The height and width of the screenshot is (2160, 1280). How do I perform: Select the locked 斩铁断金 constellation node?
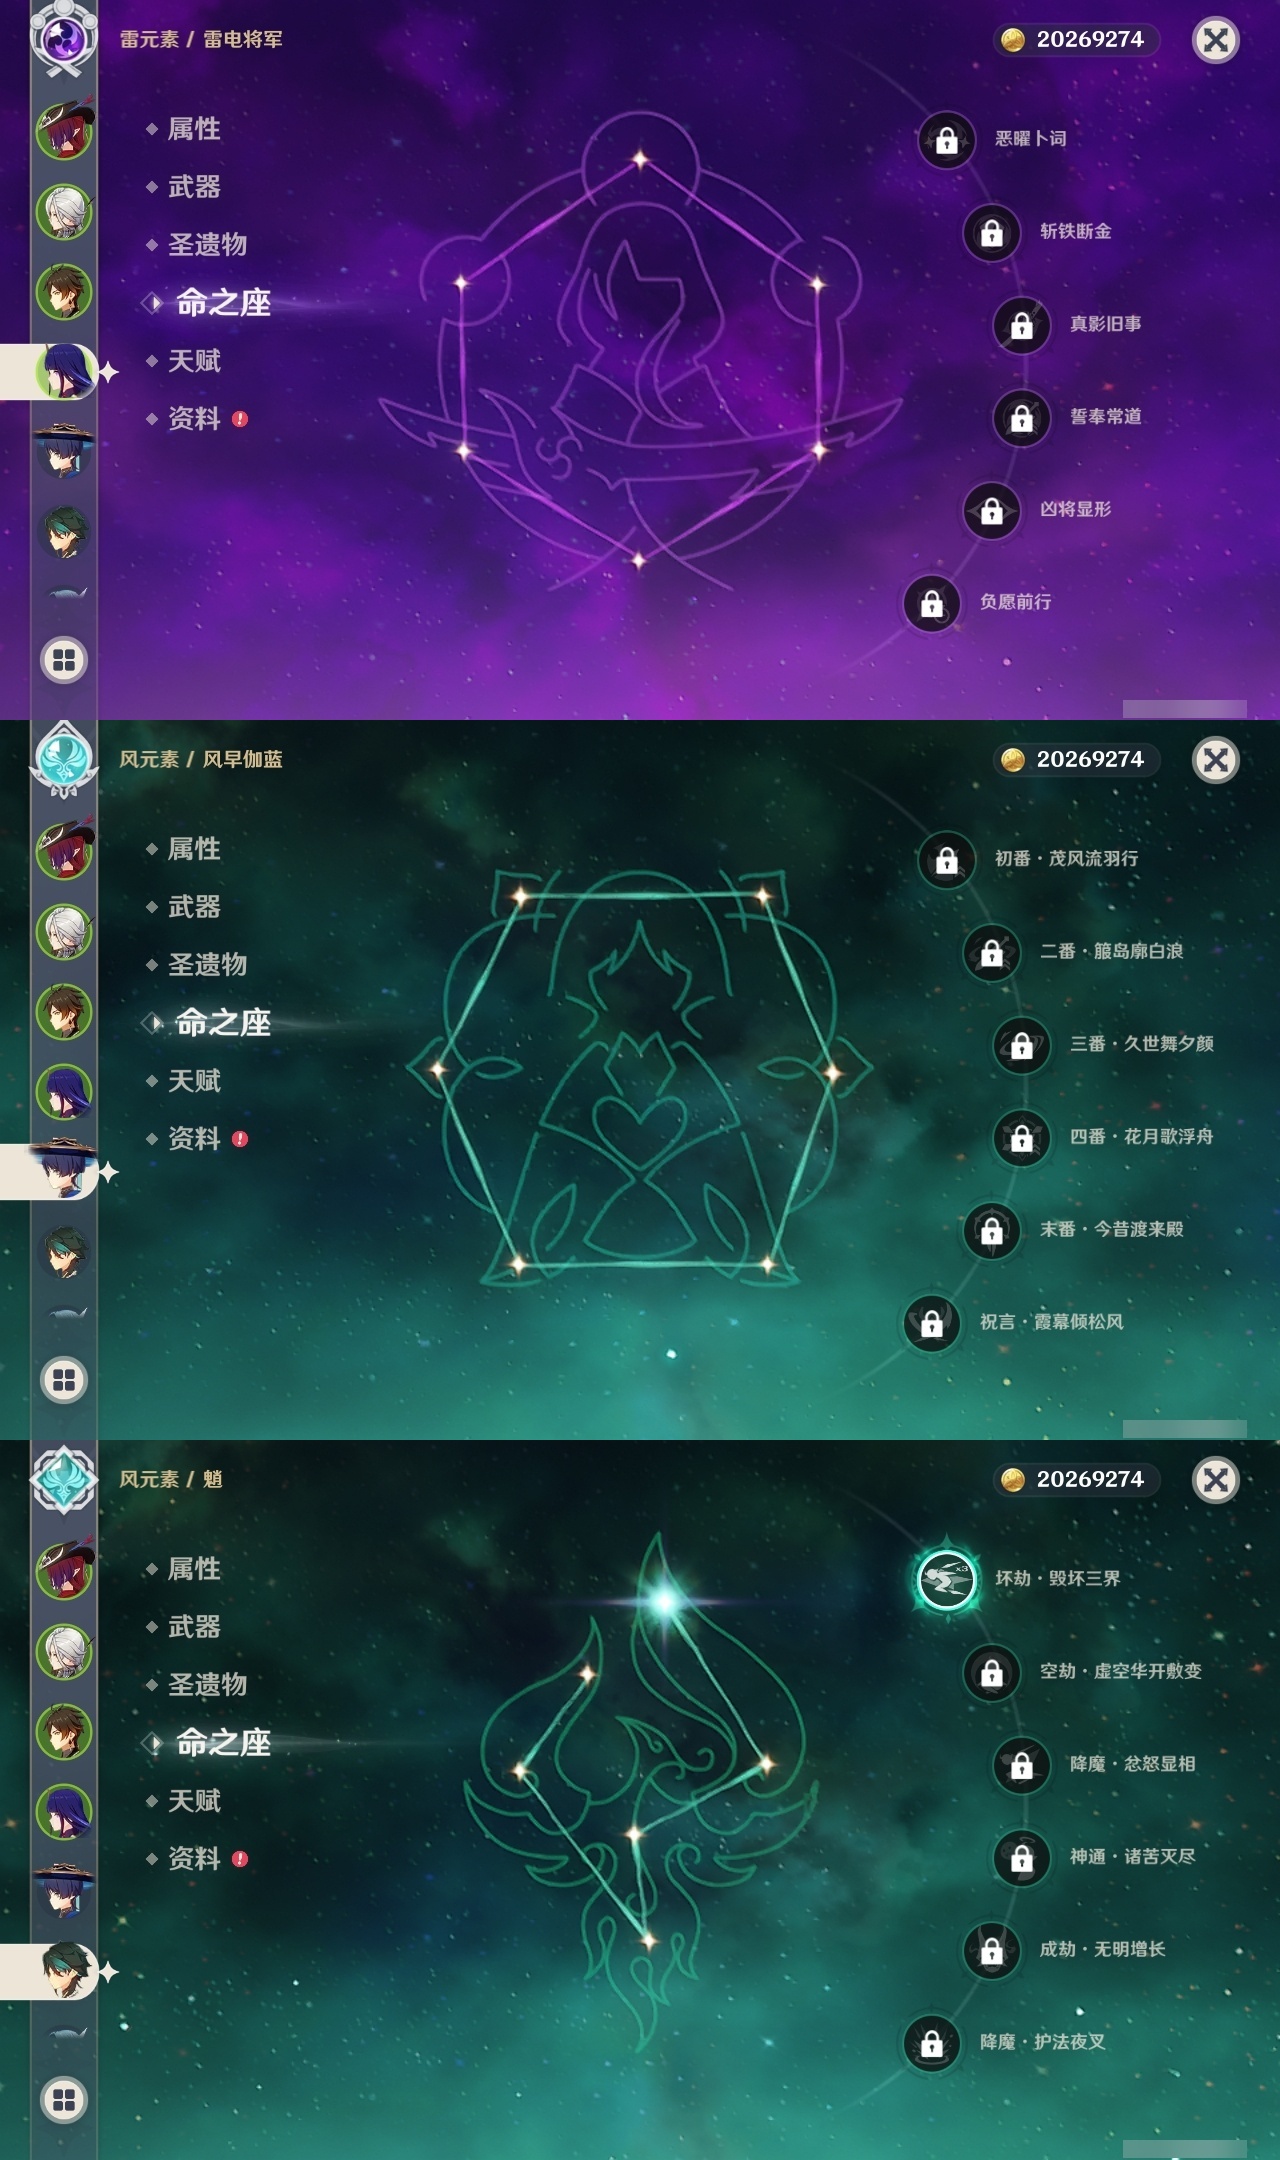click(x=991, y=233)
